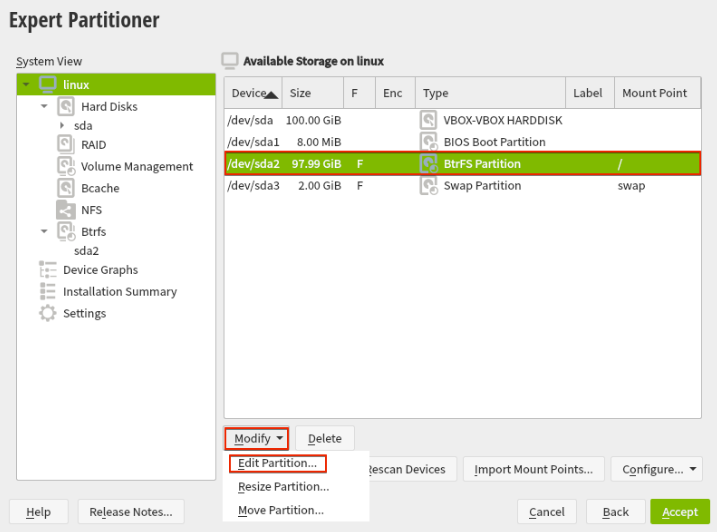Viewport: 717px width, 532px height.
Task: Click the Mount Point column header
Action: [x=658, y=93]
